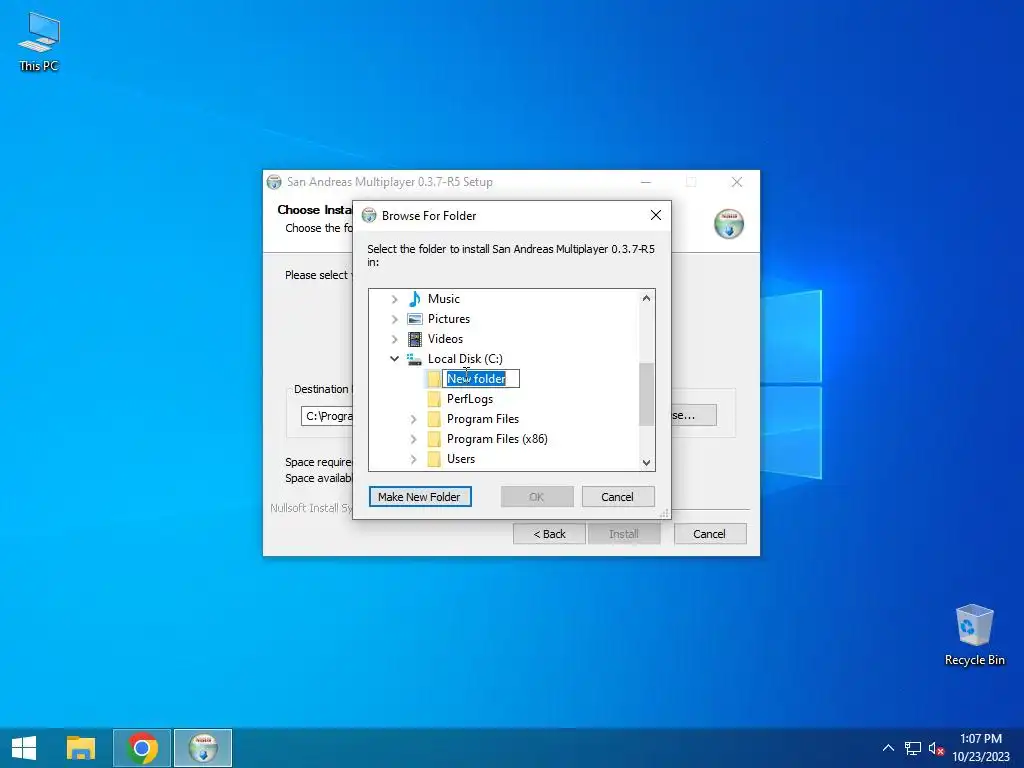Close the San Andreas Multiplayer setup window
Image resolution: width=1024 pixels, height=768 pixels.
[x=737, y=182]
